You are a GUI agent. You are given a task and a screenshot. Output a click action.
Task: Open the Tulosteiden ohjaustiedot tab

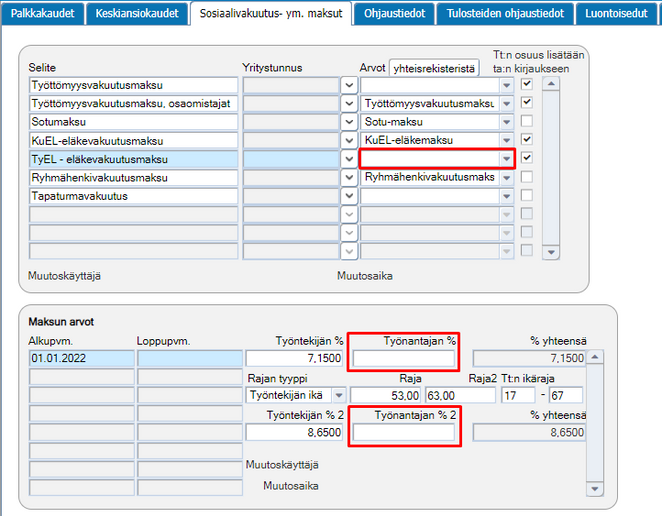505,14
